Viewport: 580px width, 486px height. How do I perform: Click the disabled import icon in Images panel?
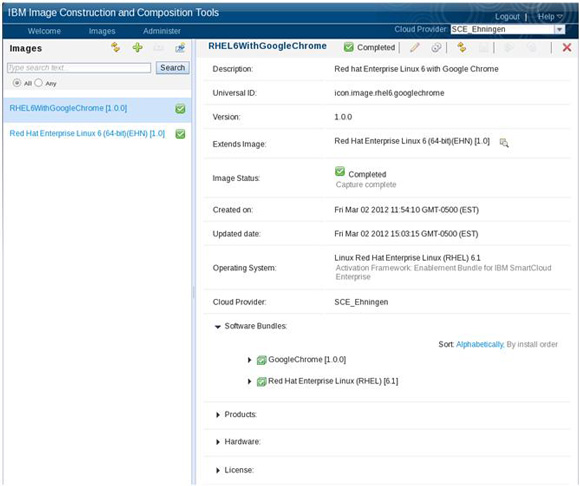[x=159, y=47]
